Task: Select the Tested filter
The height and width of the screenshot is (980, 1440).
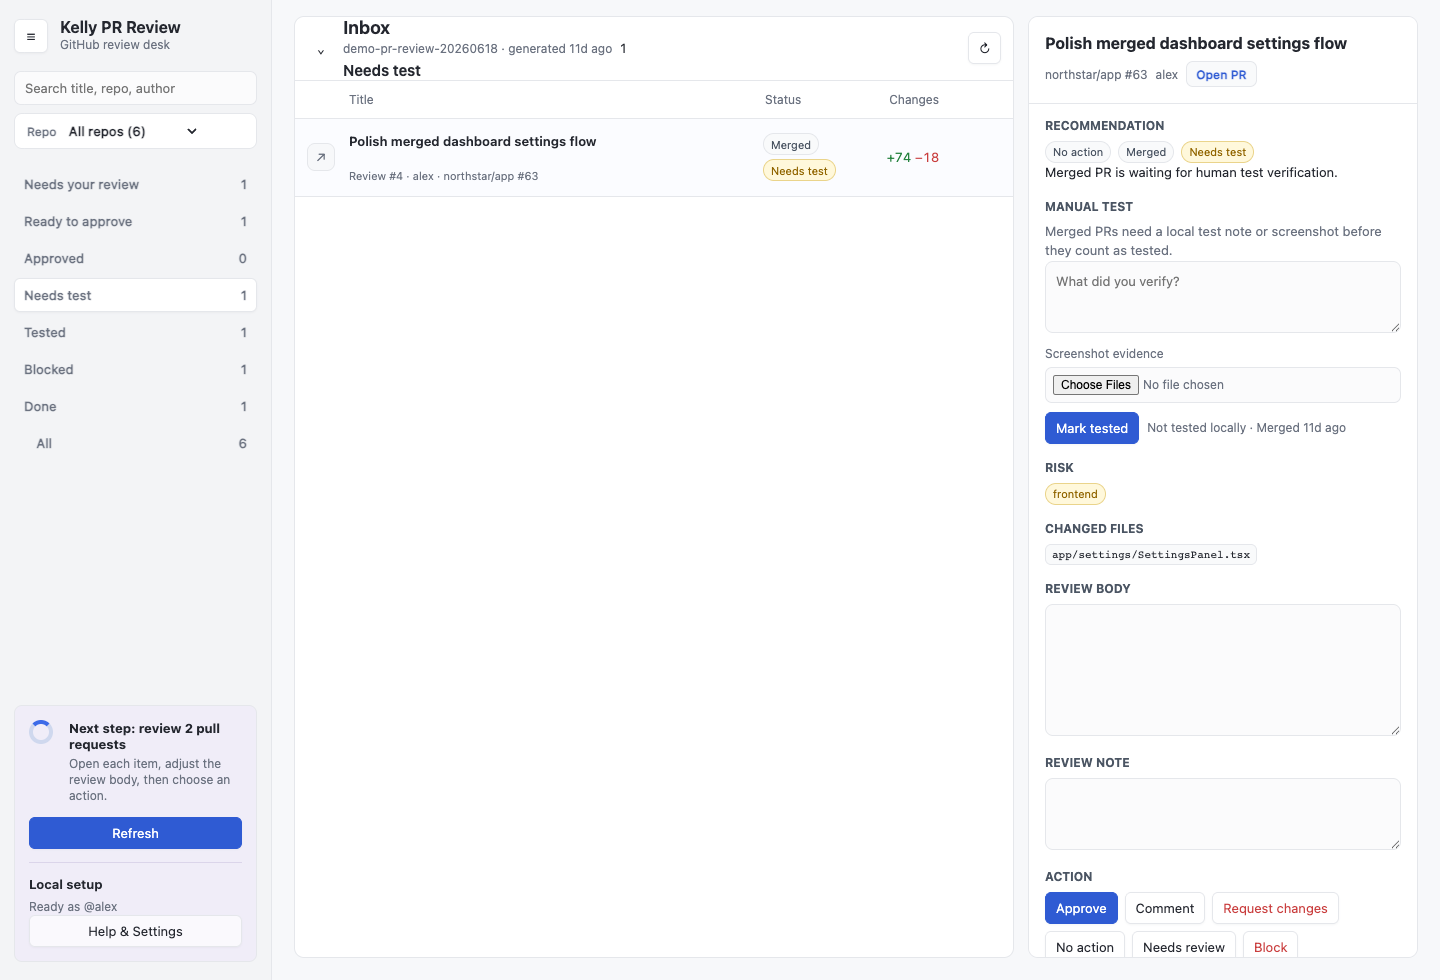Action: (135, 333)
